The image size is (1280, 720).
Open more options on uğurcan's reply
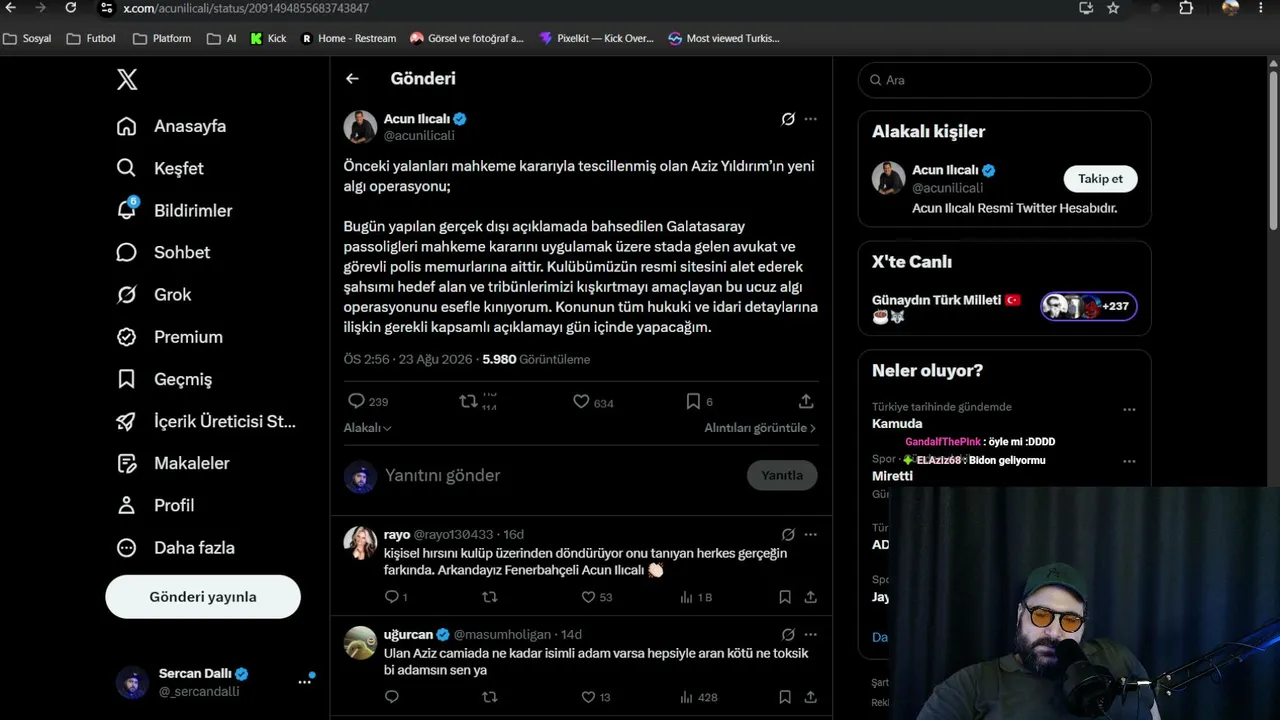810,635
